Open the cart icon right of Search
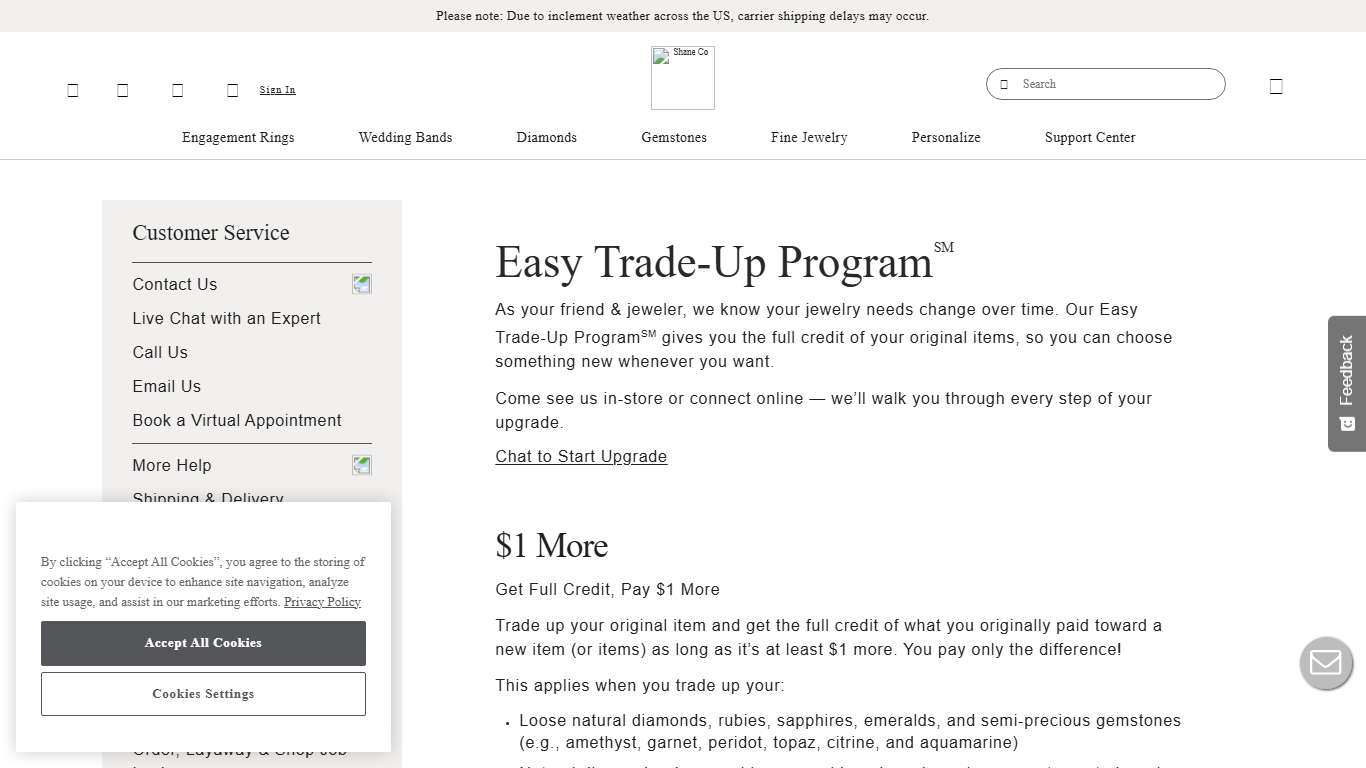 coord(1275,87)
